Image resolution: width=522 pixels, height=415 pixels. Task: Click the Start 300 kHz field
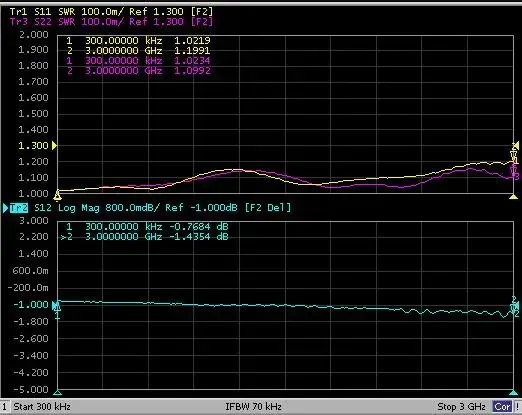tap(42, 407)
